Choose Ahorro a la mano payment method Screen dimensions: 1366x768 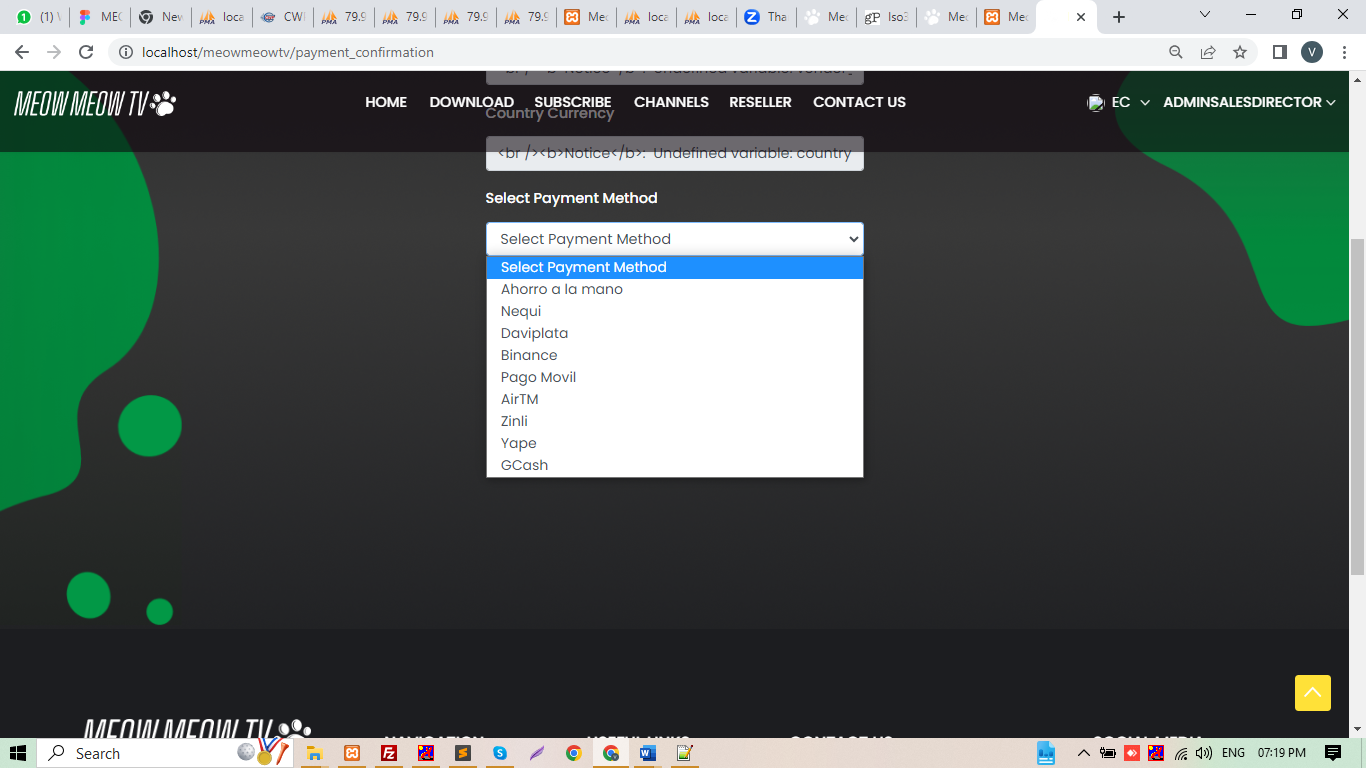(x=675, y=289)
